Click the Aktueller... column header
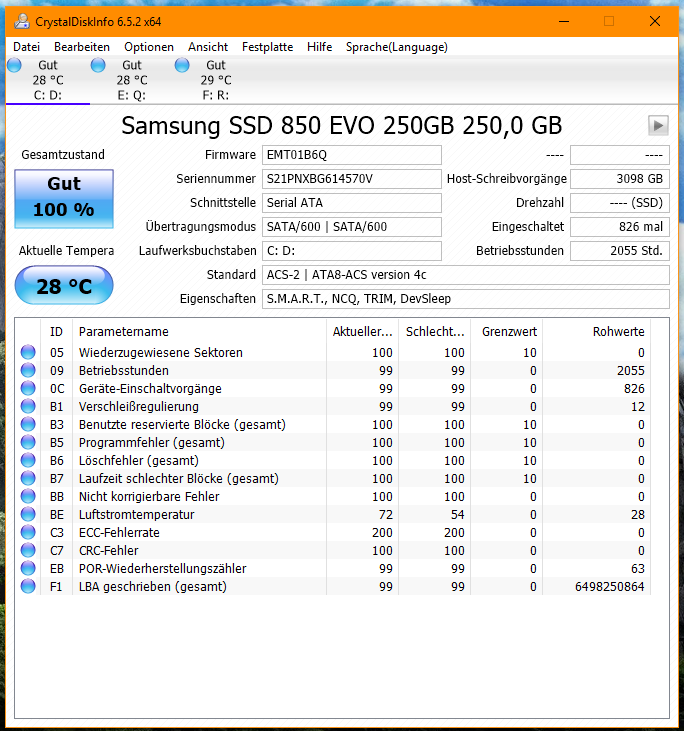684x731 pixels. tap(363, 332)
